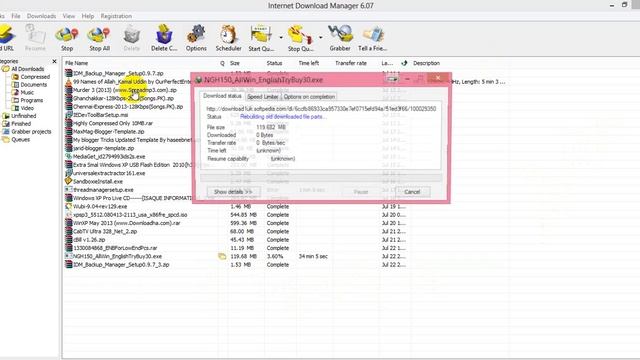Click the Tell a Friend icon
Image resolution: width=640 pixels, height=360 pixels.
coord(373,38)
